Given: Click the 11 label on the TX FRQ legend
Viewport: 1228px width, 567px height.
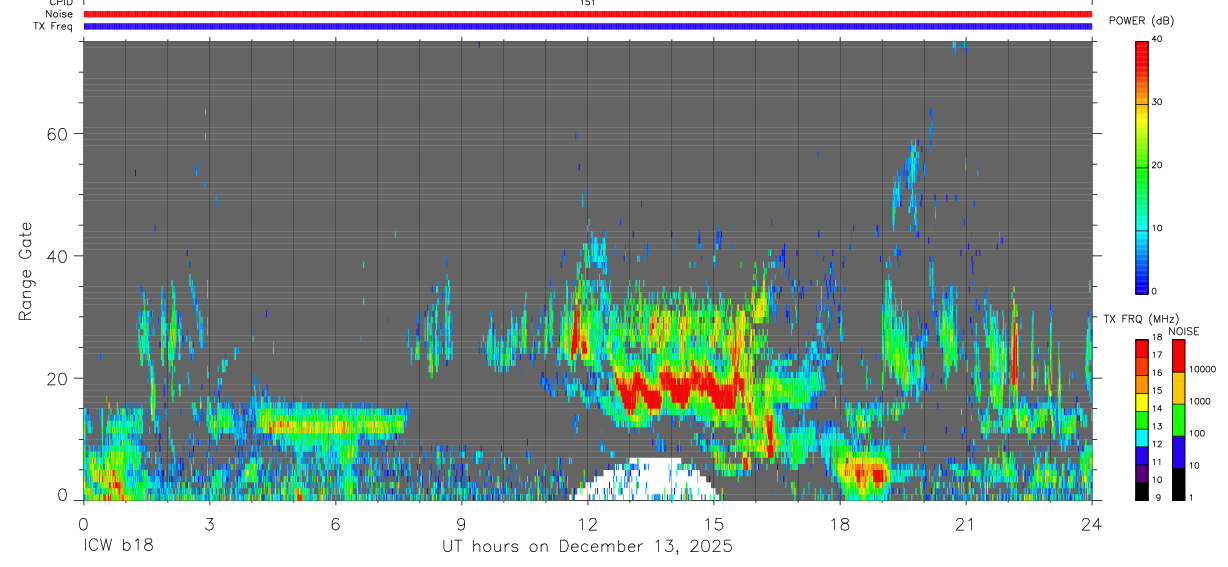Looking at the screenshot, I should coord(1158,462).
